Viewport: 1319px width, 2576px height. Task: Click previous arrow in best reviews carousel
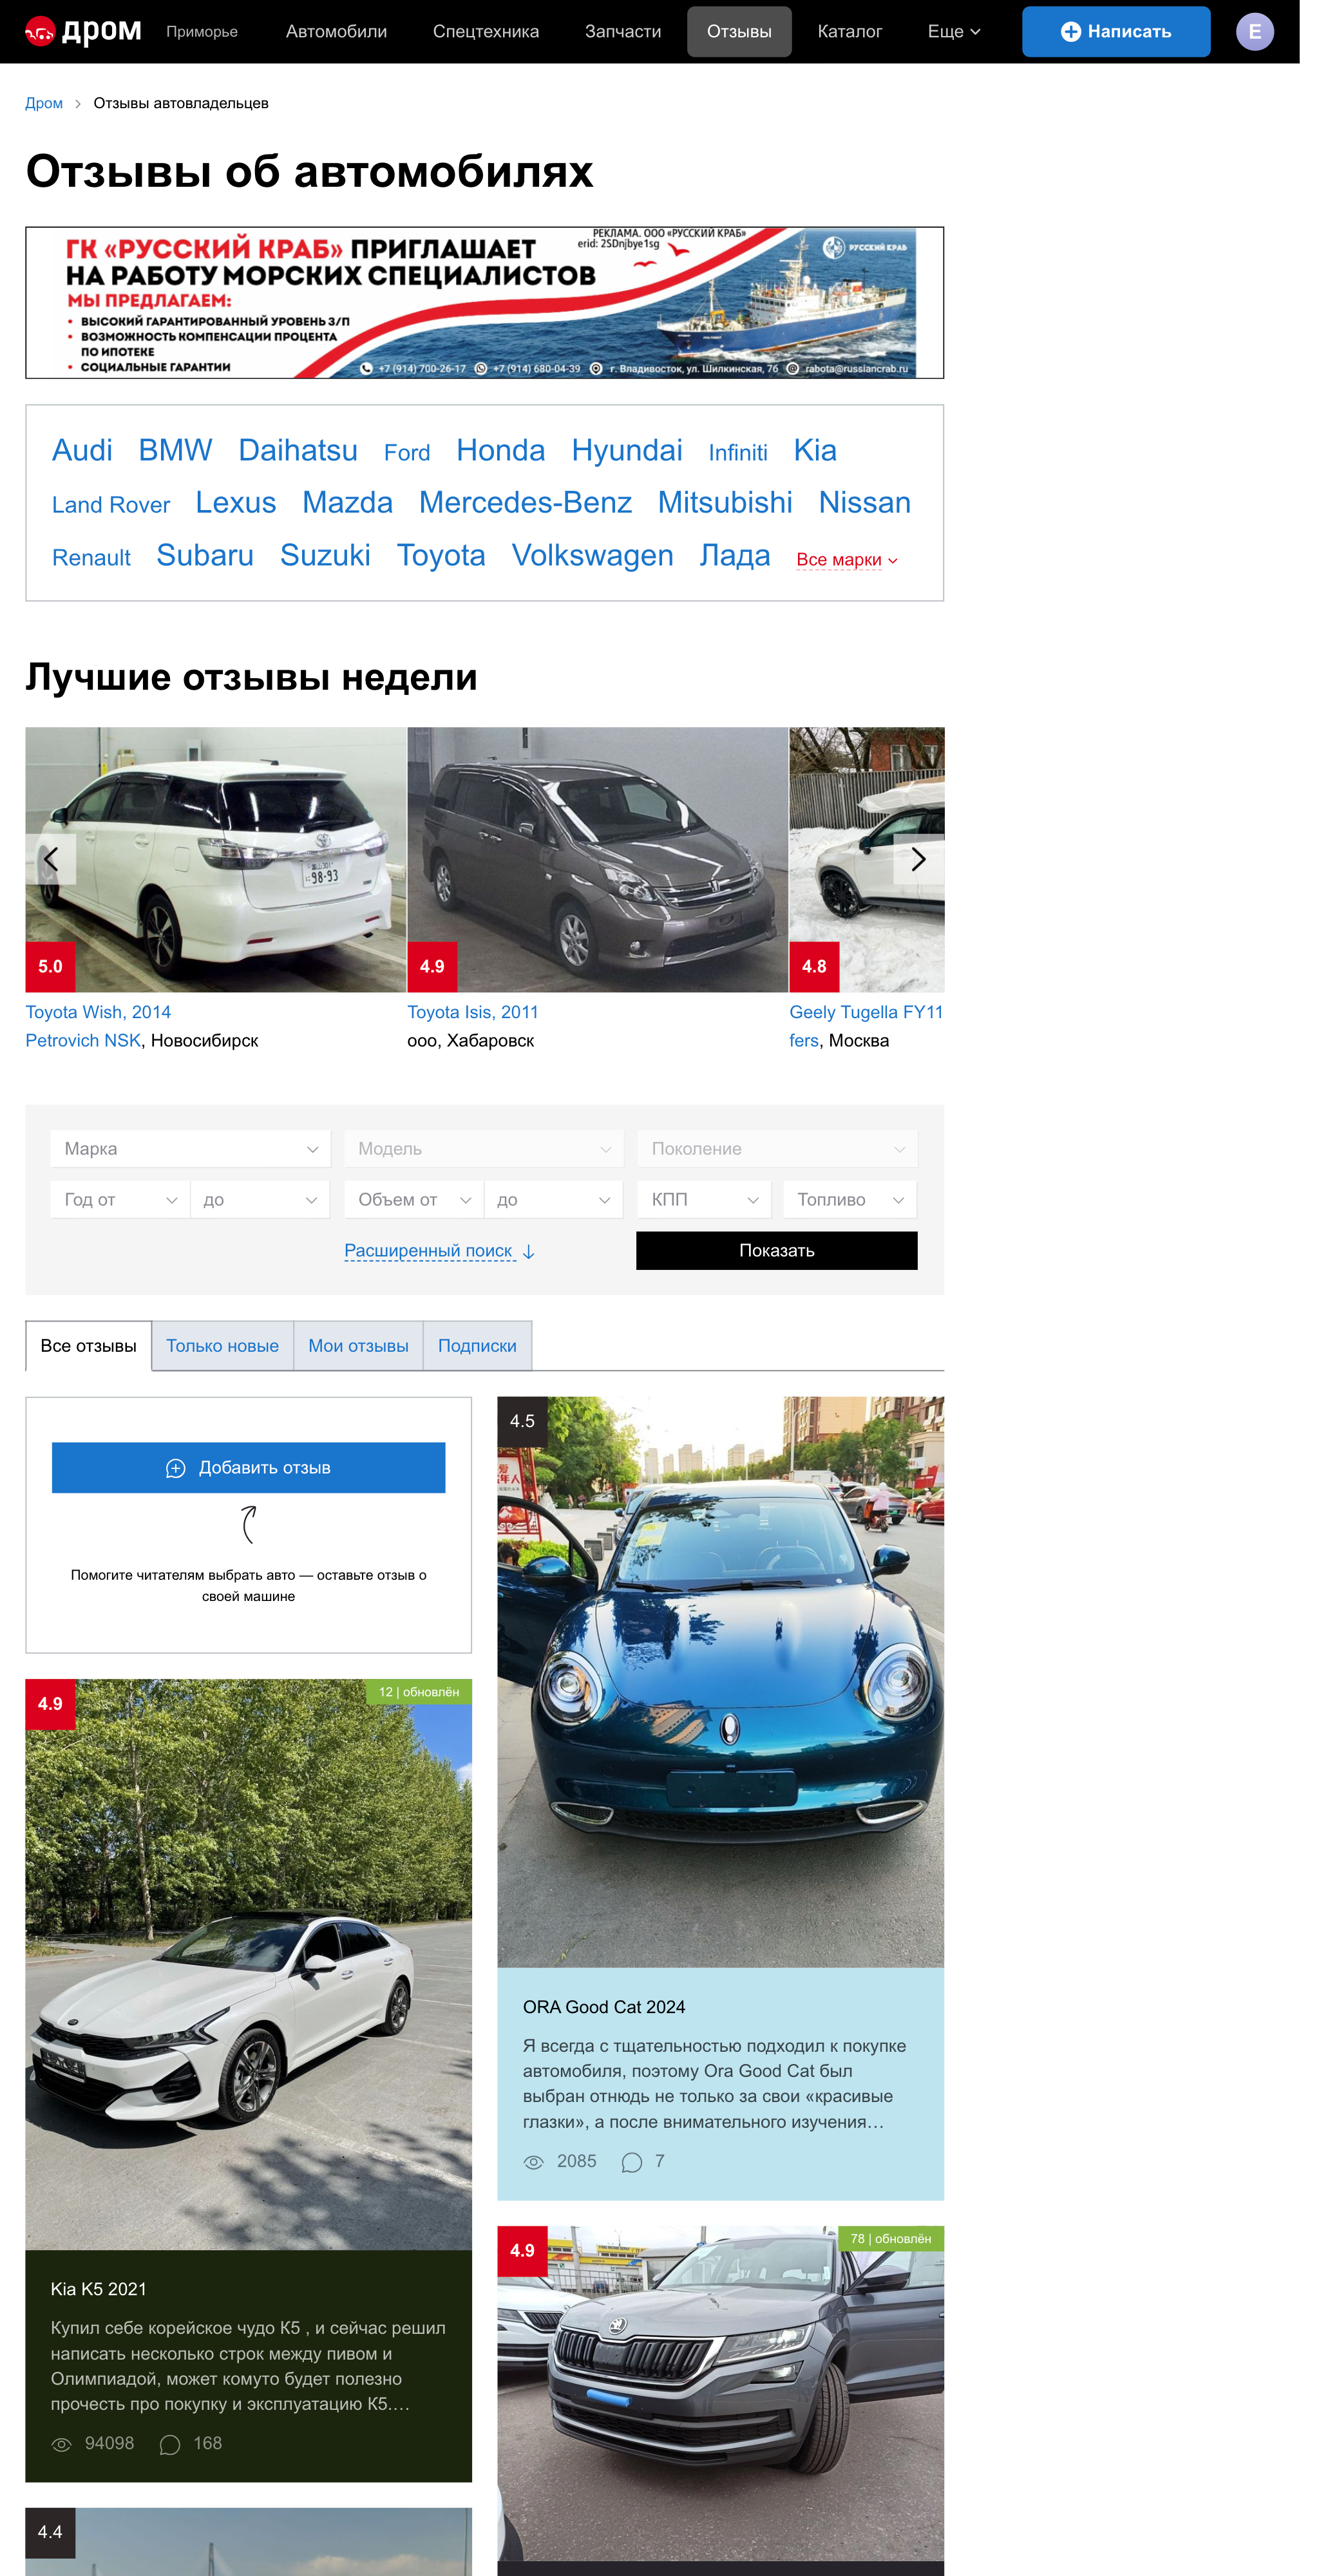tap(51, 859)
